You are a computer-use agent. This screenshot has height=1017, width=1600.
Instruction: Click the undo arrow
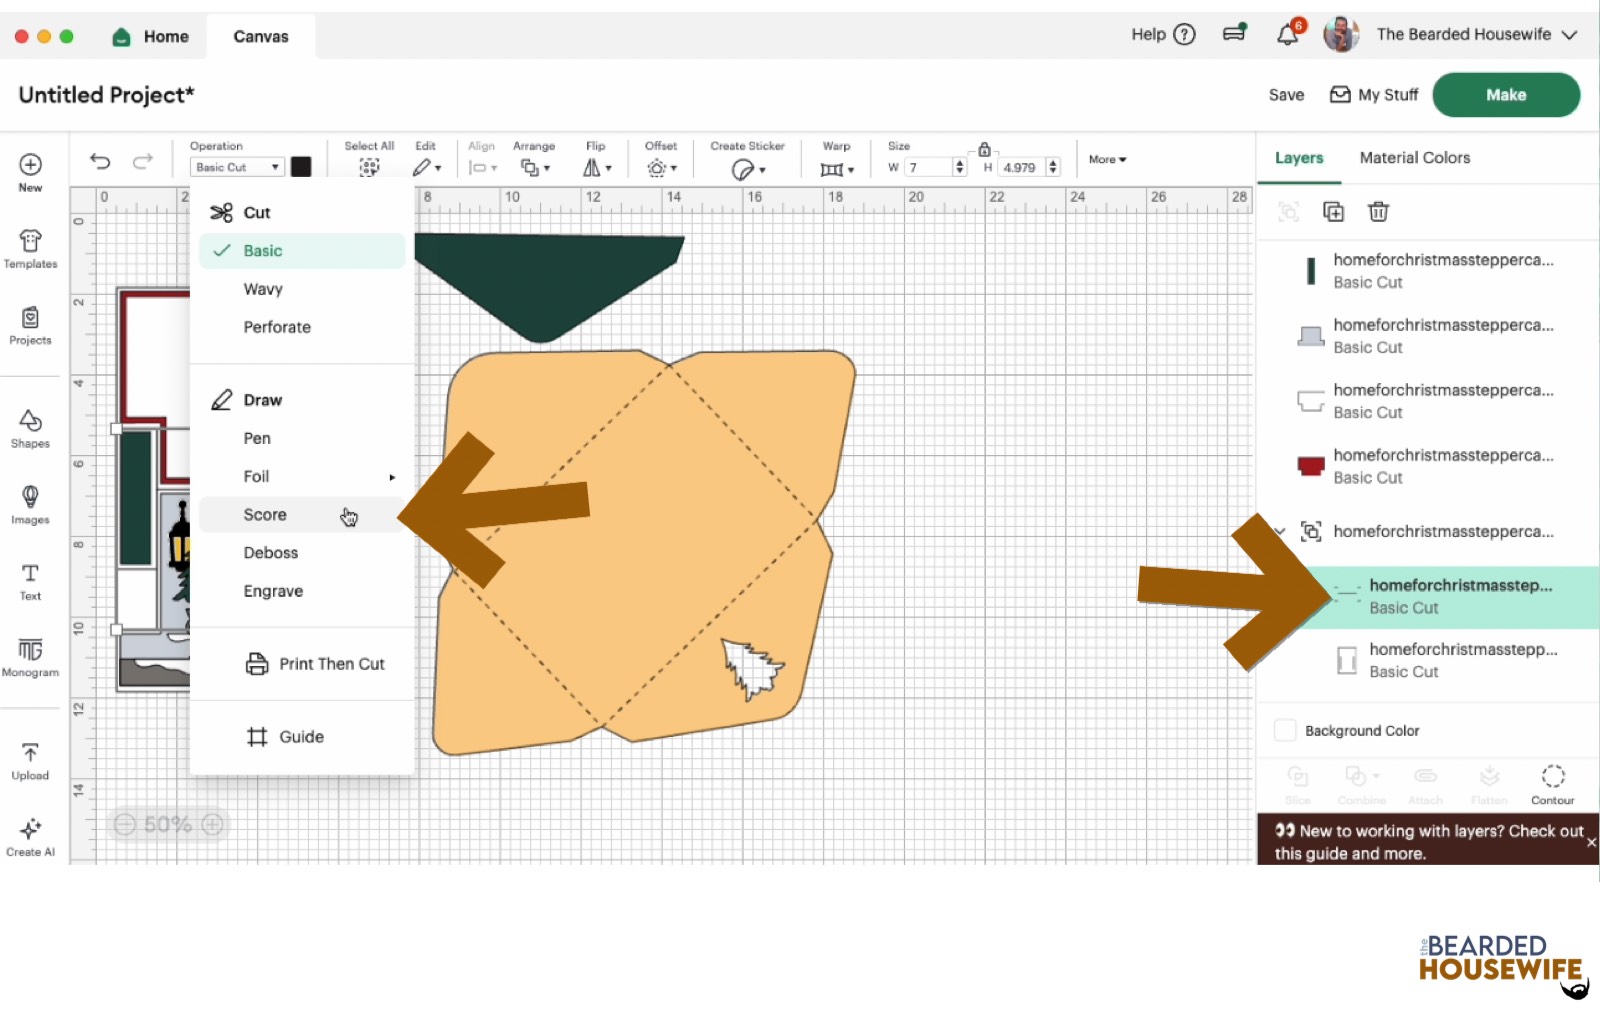[x=100, y=161]
